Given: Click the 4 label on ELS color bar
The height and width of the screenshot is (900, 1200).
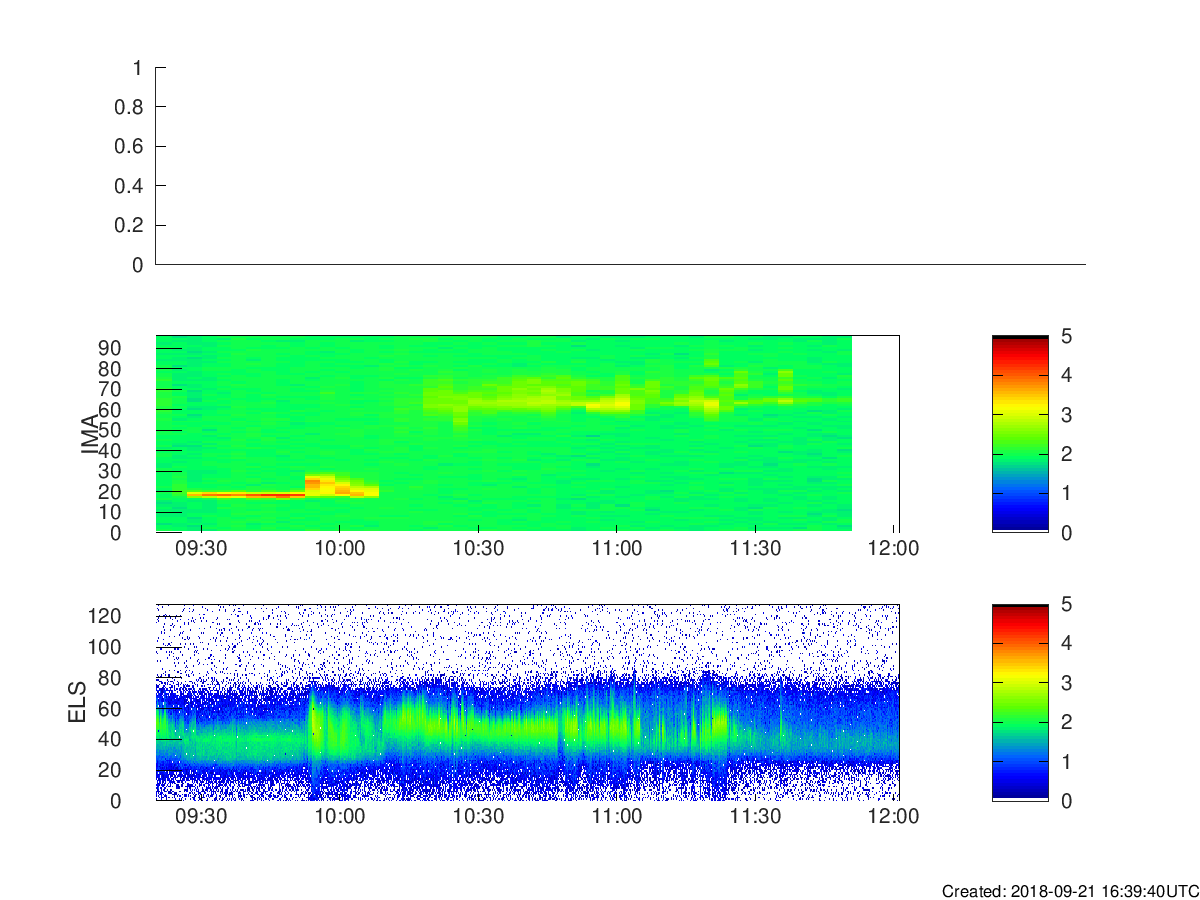Looking at the screenshot, I should click(x=1065, y=643).
